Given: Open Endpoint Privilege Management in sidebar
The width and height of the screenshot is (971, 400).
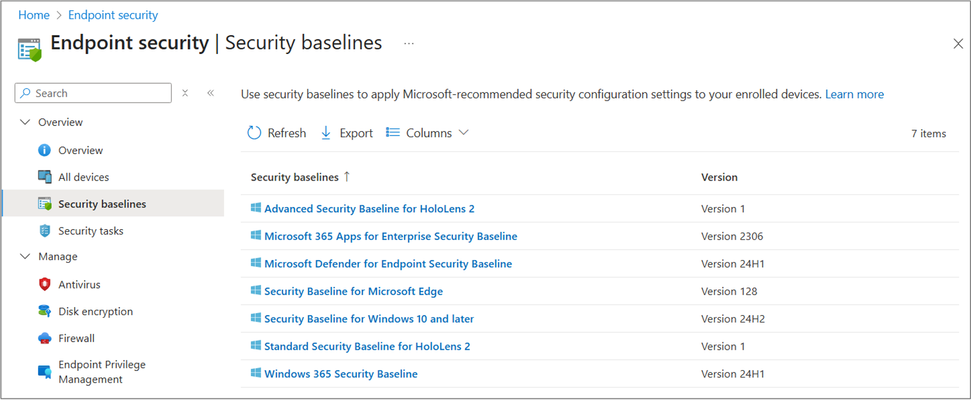Looking at the screenshot, I should point(102,372).
